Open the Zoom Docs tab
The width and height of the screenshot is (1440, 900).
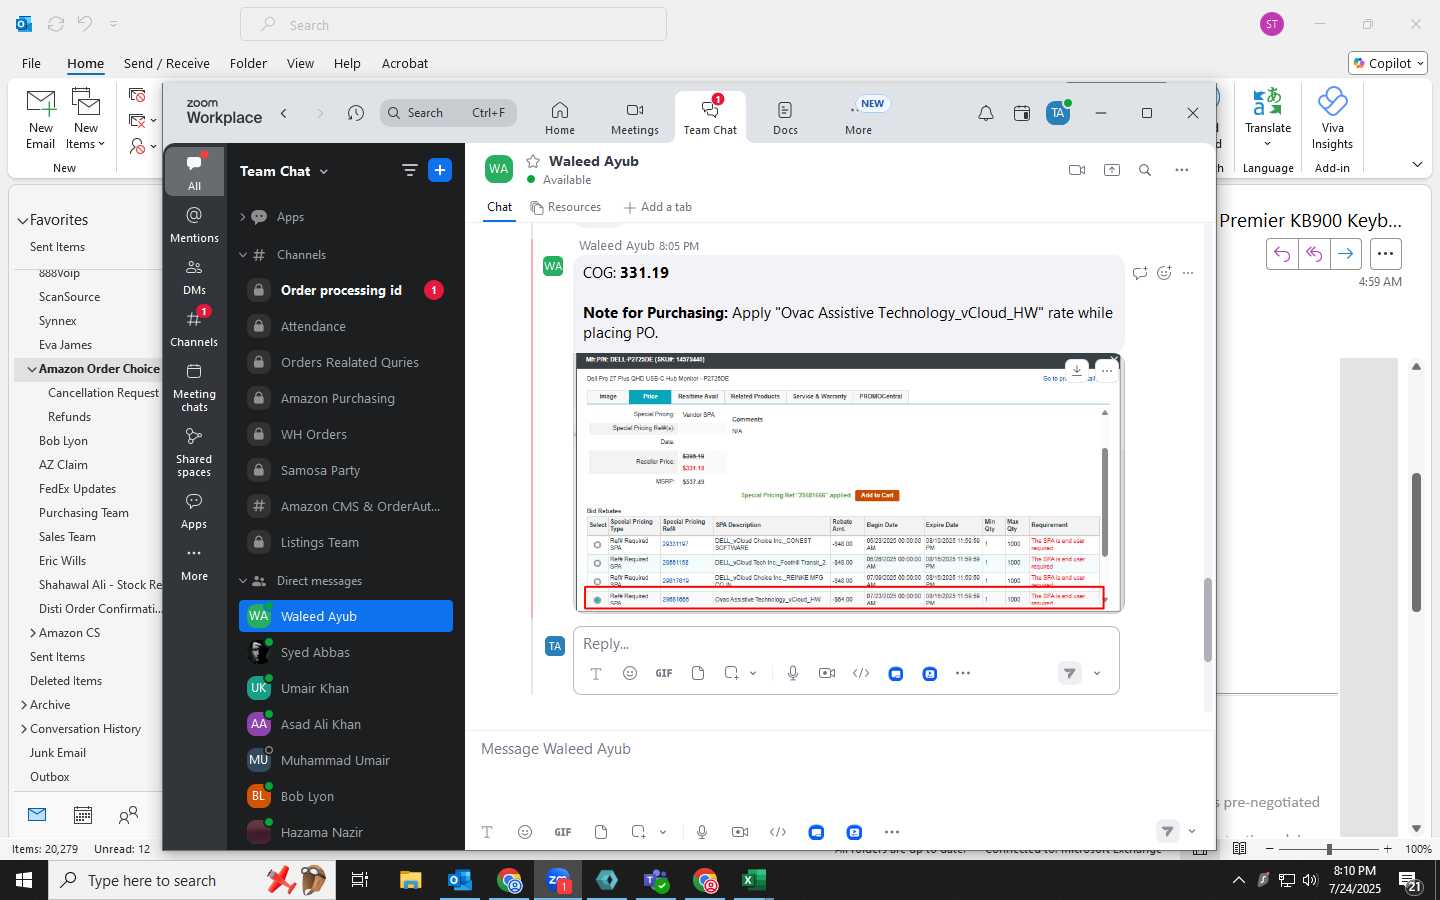coord(785,118)
